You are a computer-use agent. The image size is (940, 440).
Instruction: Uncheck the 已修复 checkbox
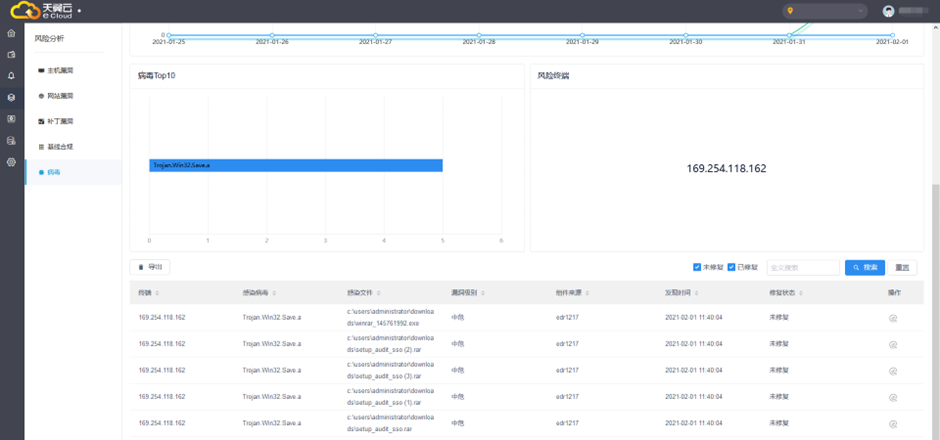point(731,267)
